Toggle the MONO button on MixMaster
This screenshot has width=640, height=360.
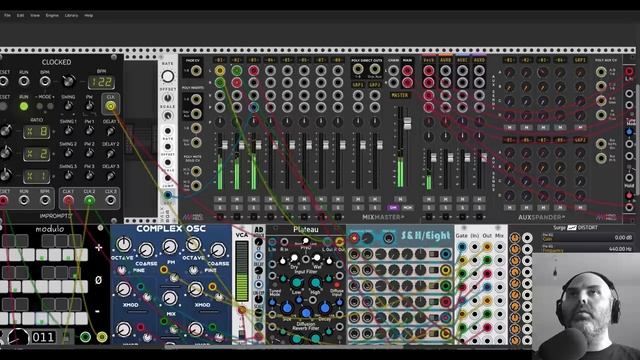click(x=408, y=208)
